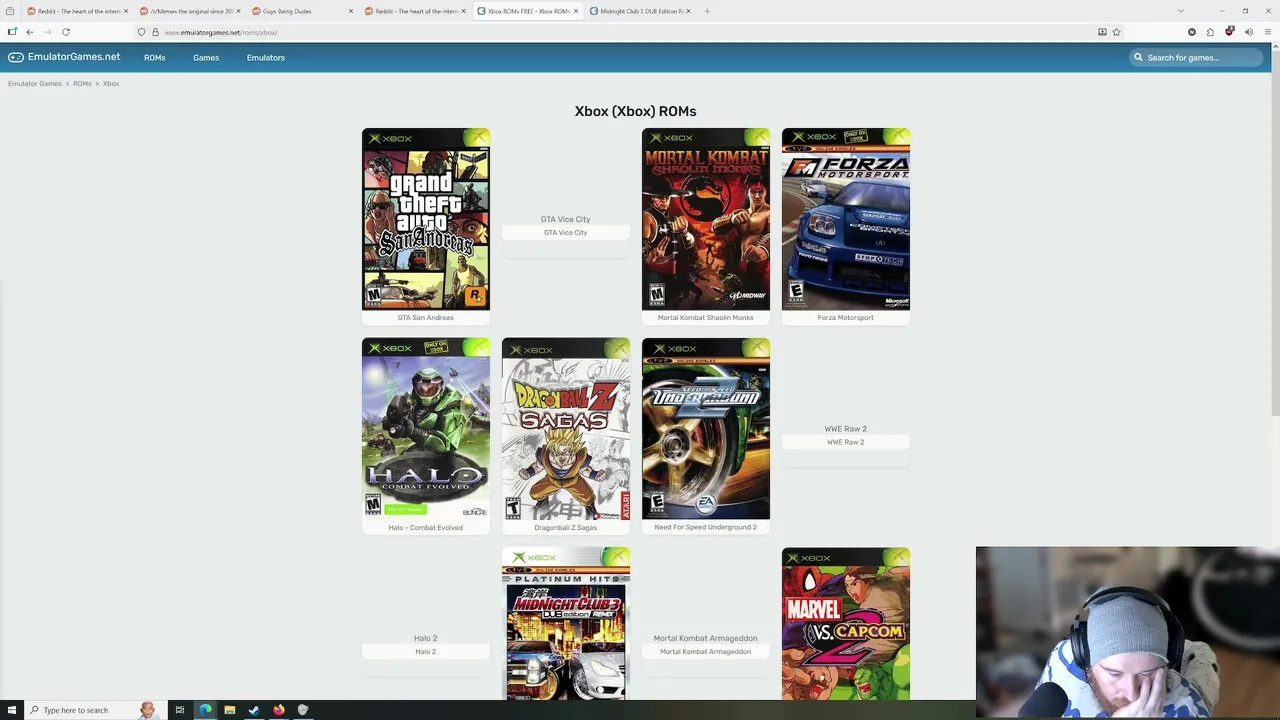1280x720 pixels.
Task: Switch to Guys Being Dudes tab
Action: [x=300, y=11]
